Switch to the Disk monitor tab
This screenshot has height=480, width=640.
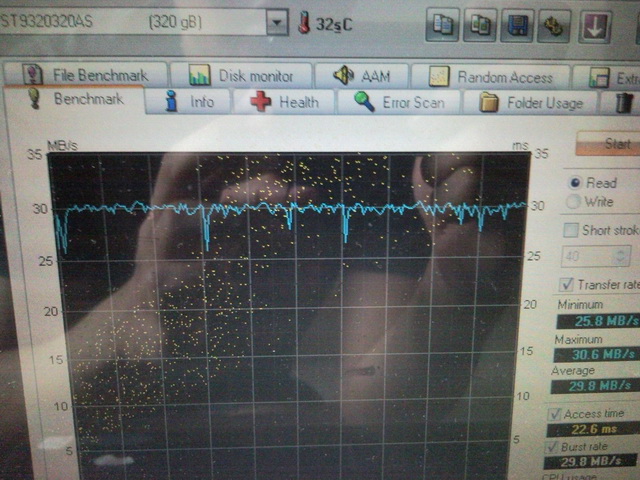241,76
